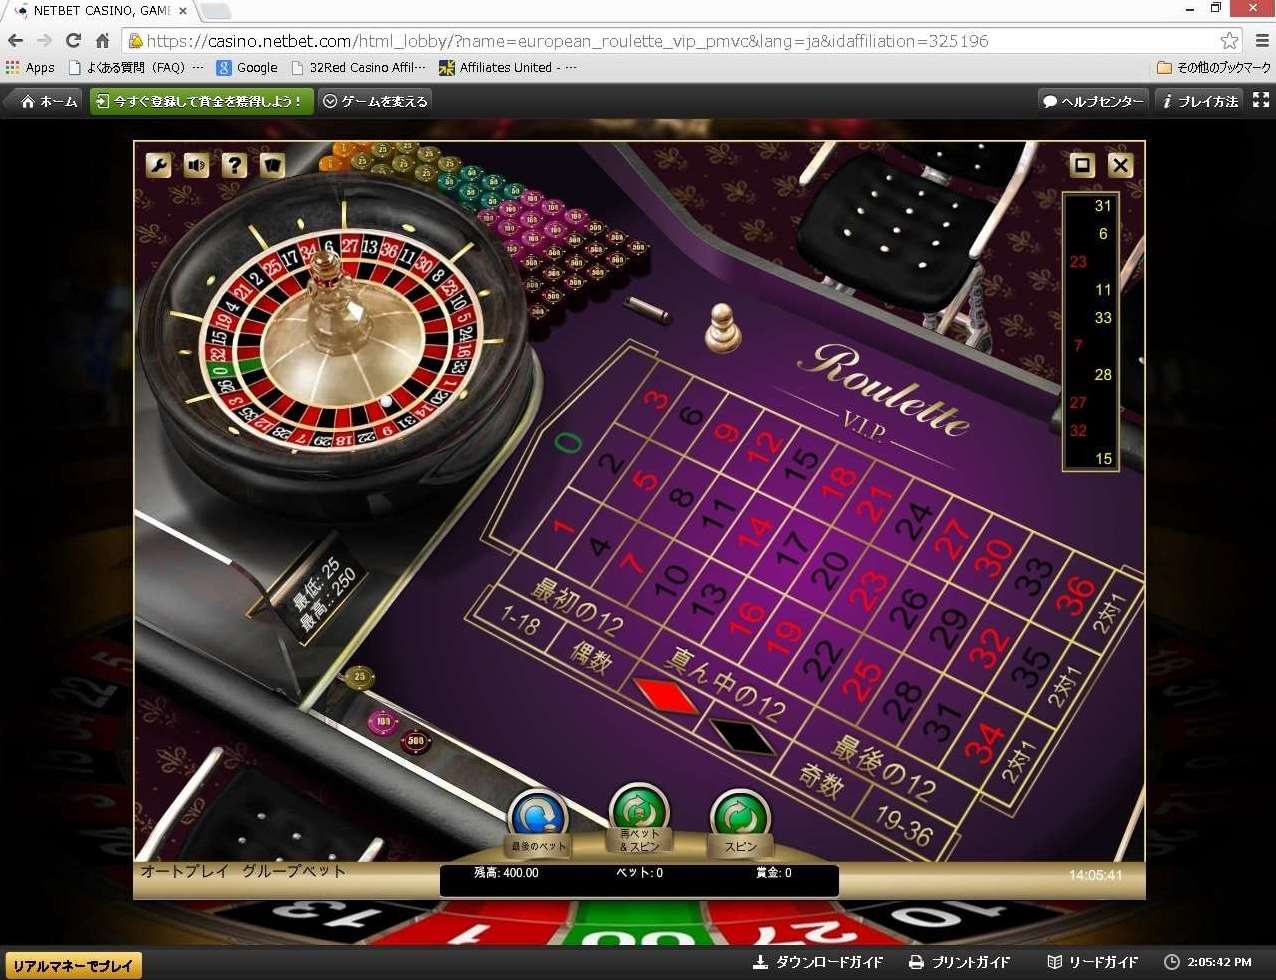Open リードガイド read guide
Viewport: 1276px width, 980px height.
point(1092,962)
